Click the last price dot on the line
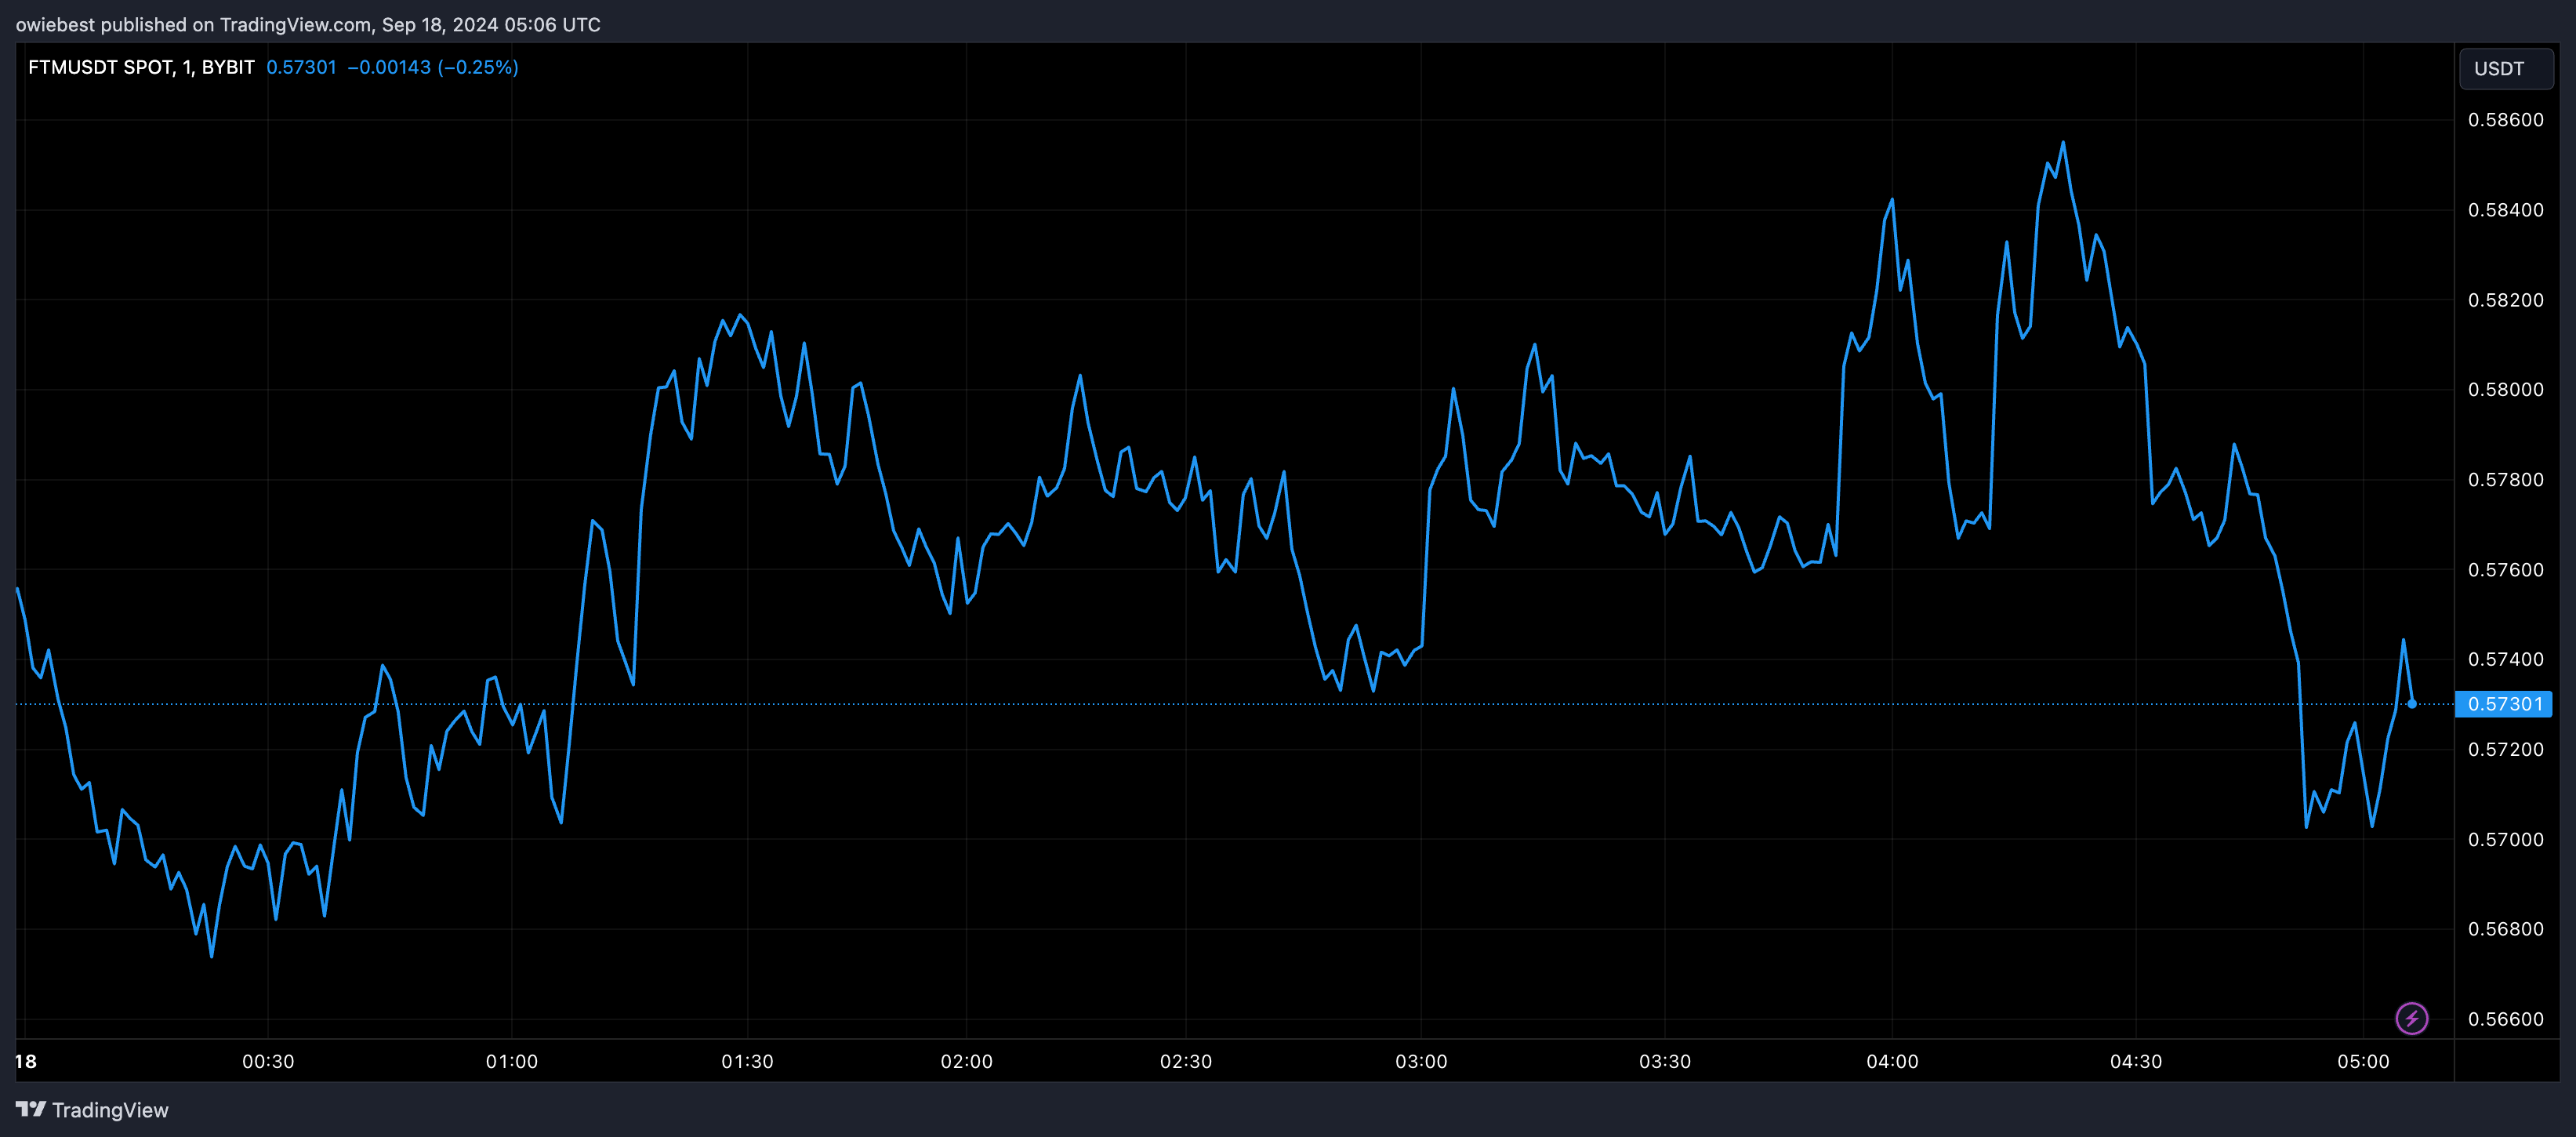This screenshot has width=2576, height=1137. tap(2412, 704)
